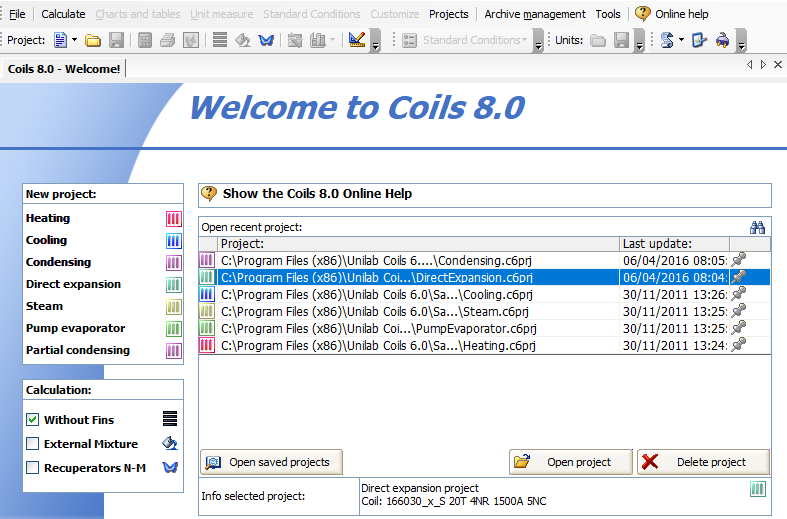Expand the Units toolbar overflow options

639,41
